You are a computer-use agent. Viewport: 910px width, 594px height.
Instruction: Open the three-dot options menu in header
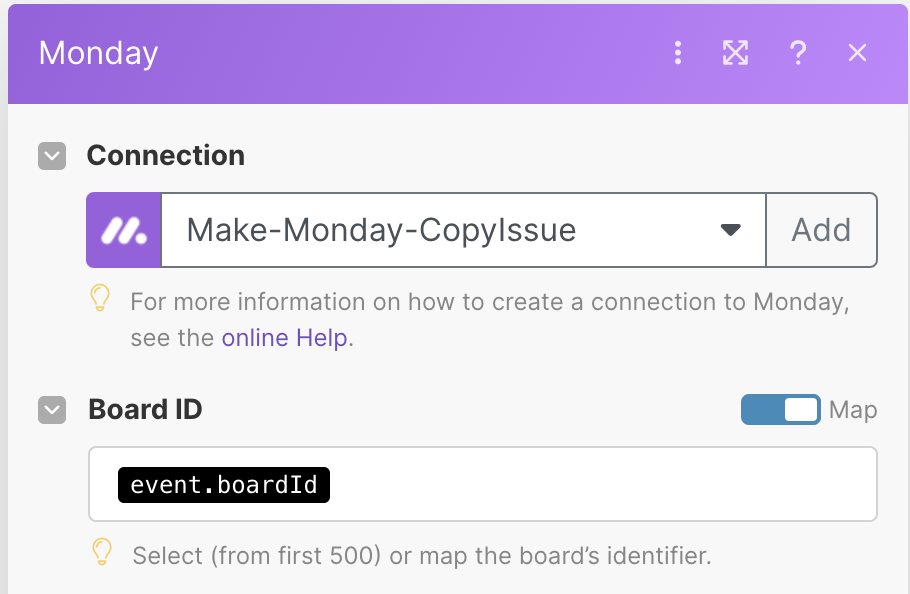[x=677, y=53]
